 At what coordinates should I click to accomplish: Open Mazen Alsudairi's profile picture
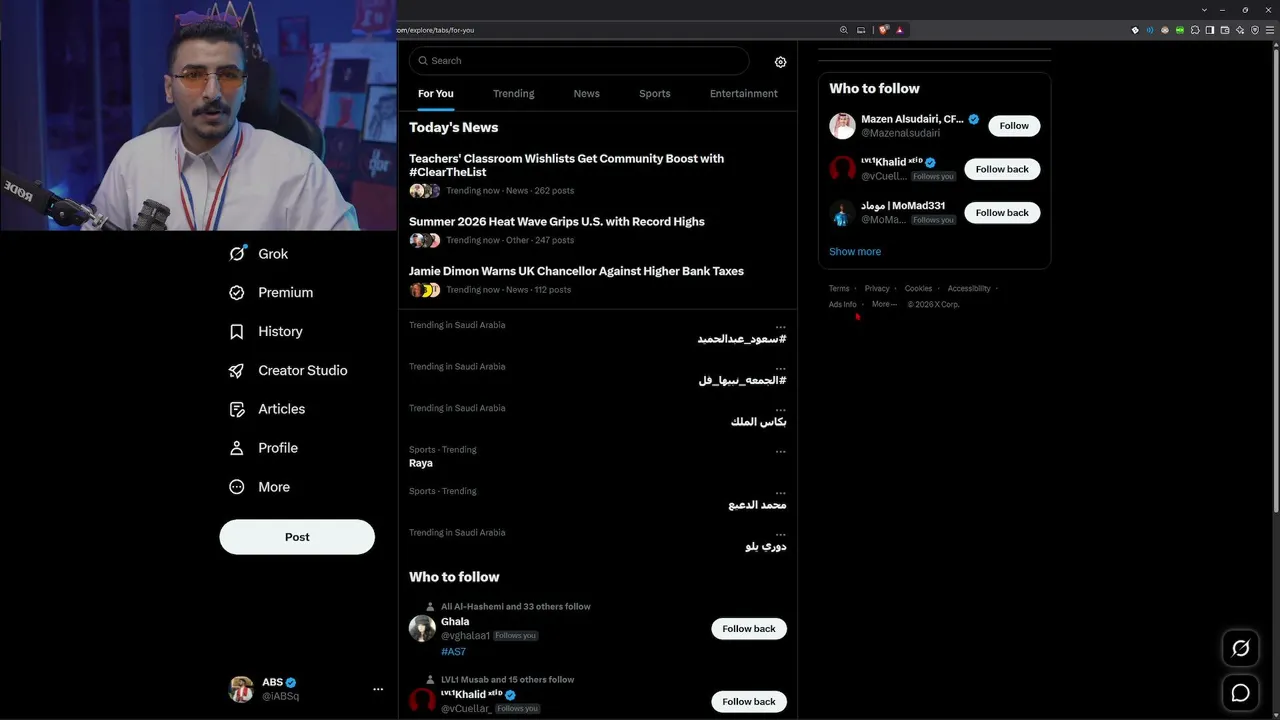click(x=842, y=126)
